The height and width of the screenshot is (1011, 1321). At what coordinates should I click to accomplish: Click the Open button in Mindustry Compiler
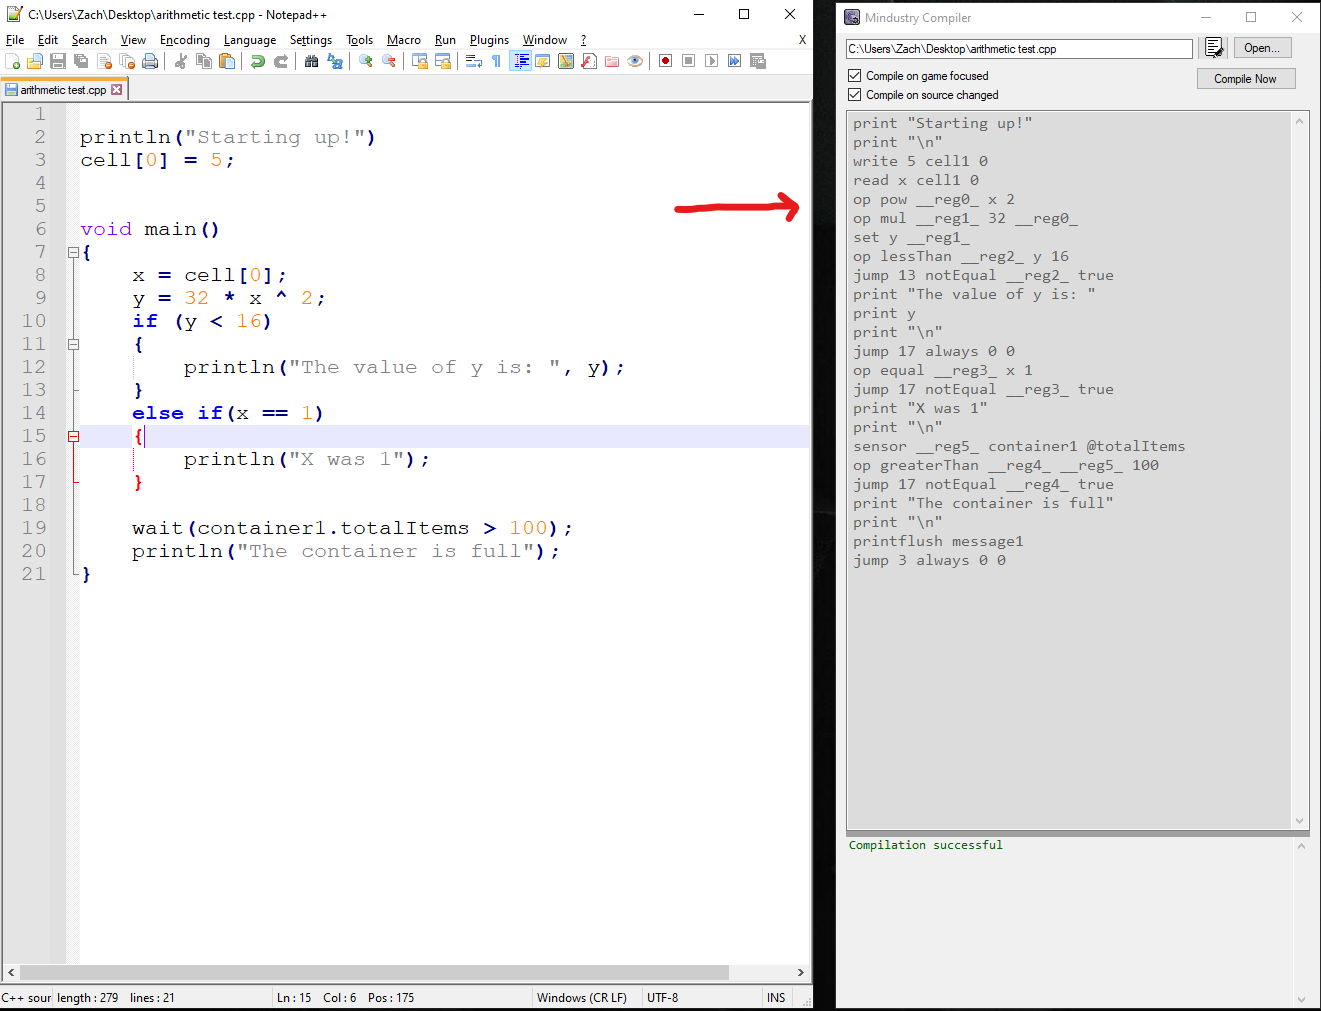[x=1261, y=47]
